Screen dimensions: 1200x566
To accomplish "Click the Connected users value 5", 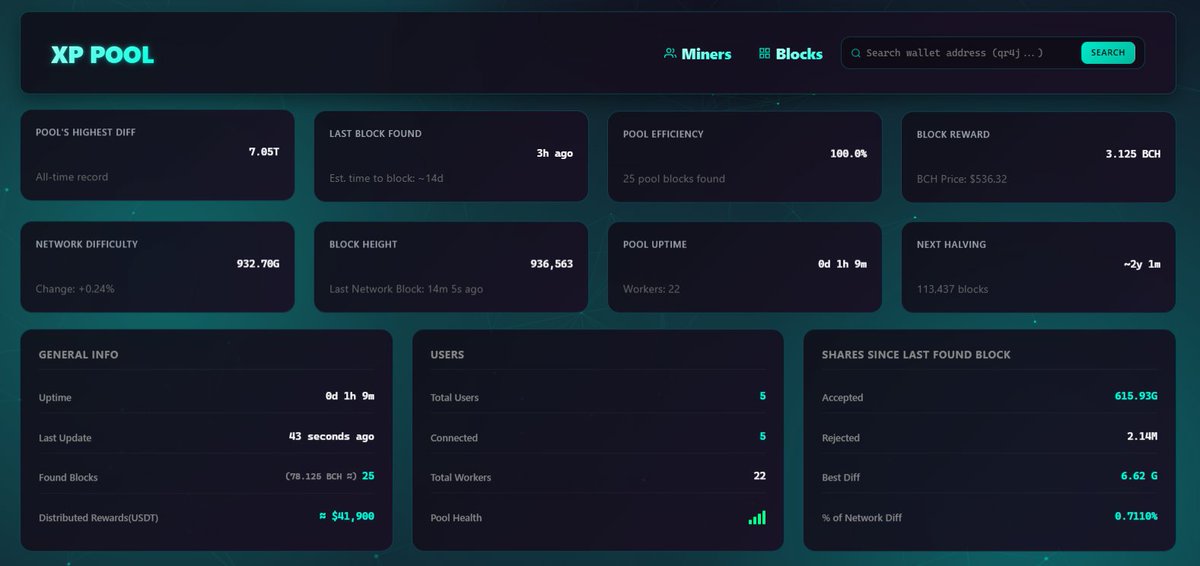I will (x=763, y=436).
